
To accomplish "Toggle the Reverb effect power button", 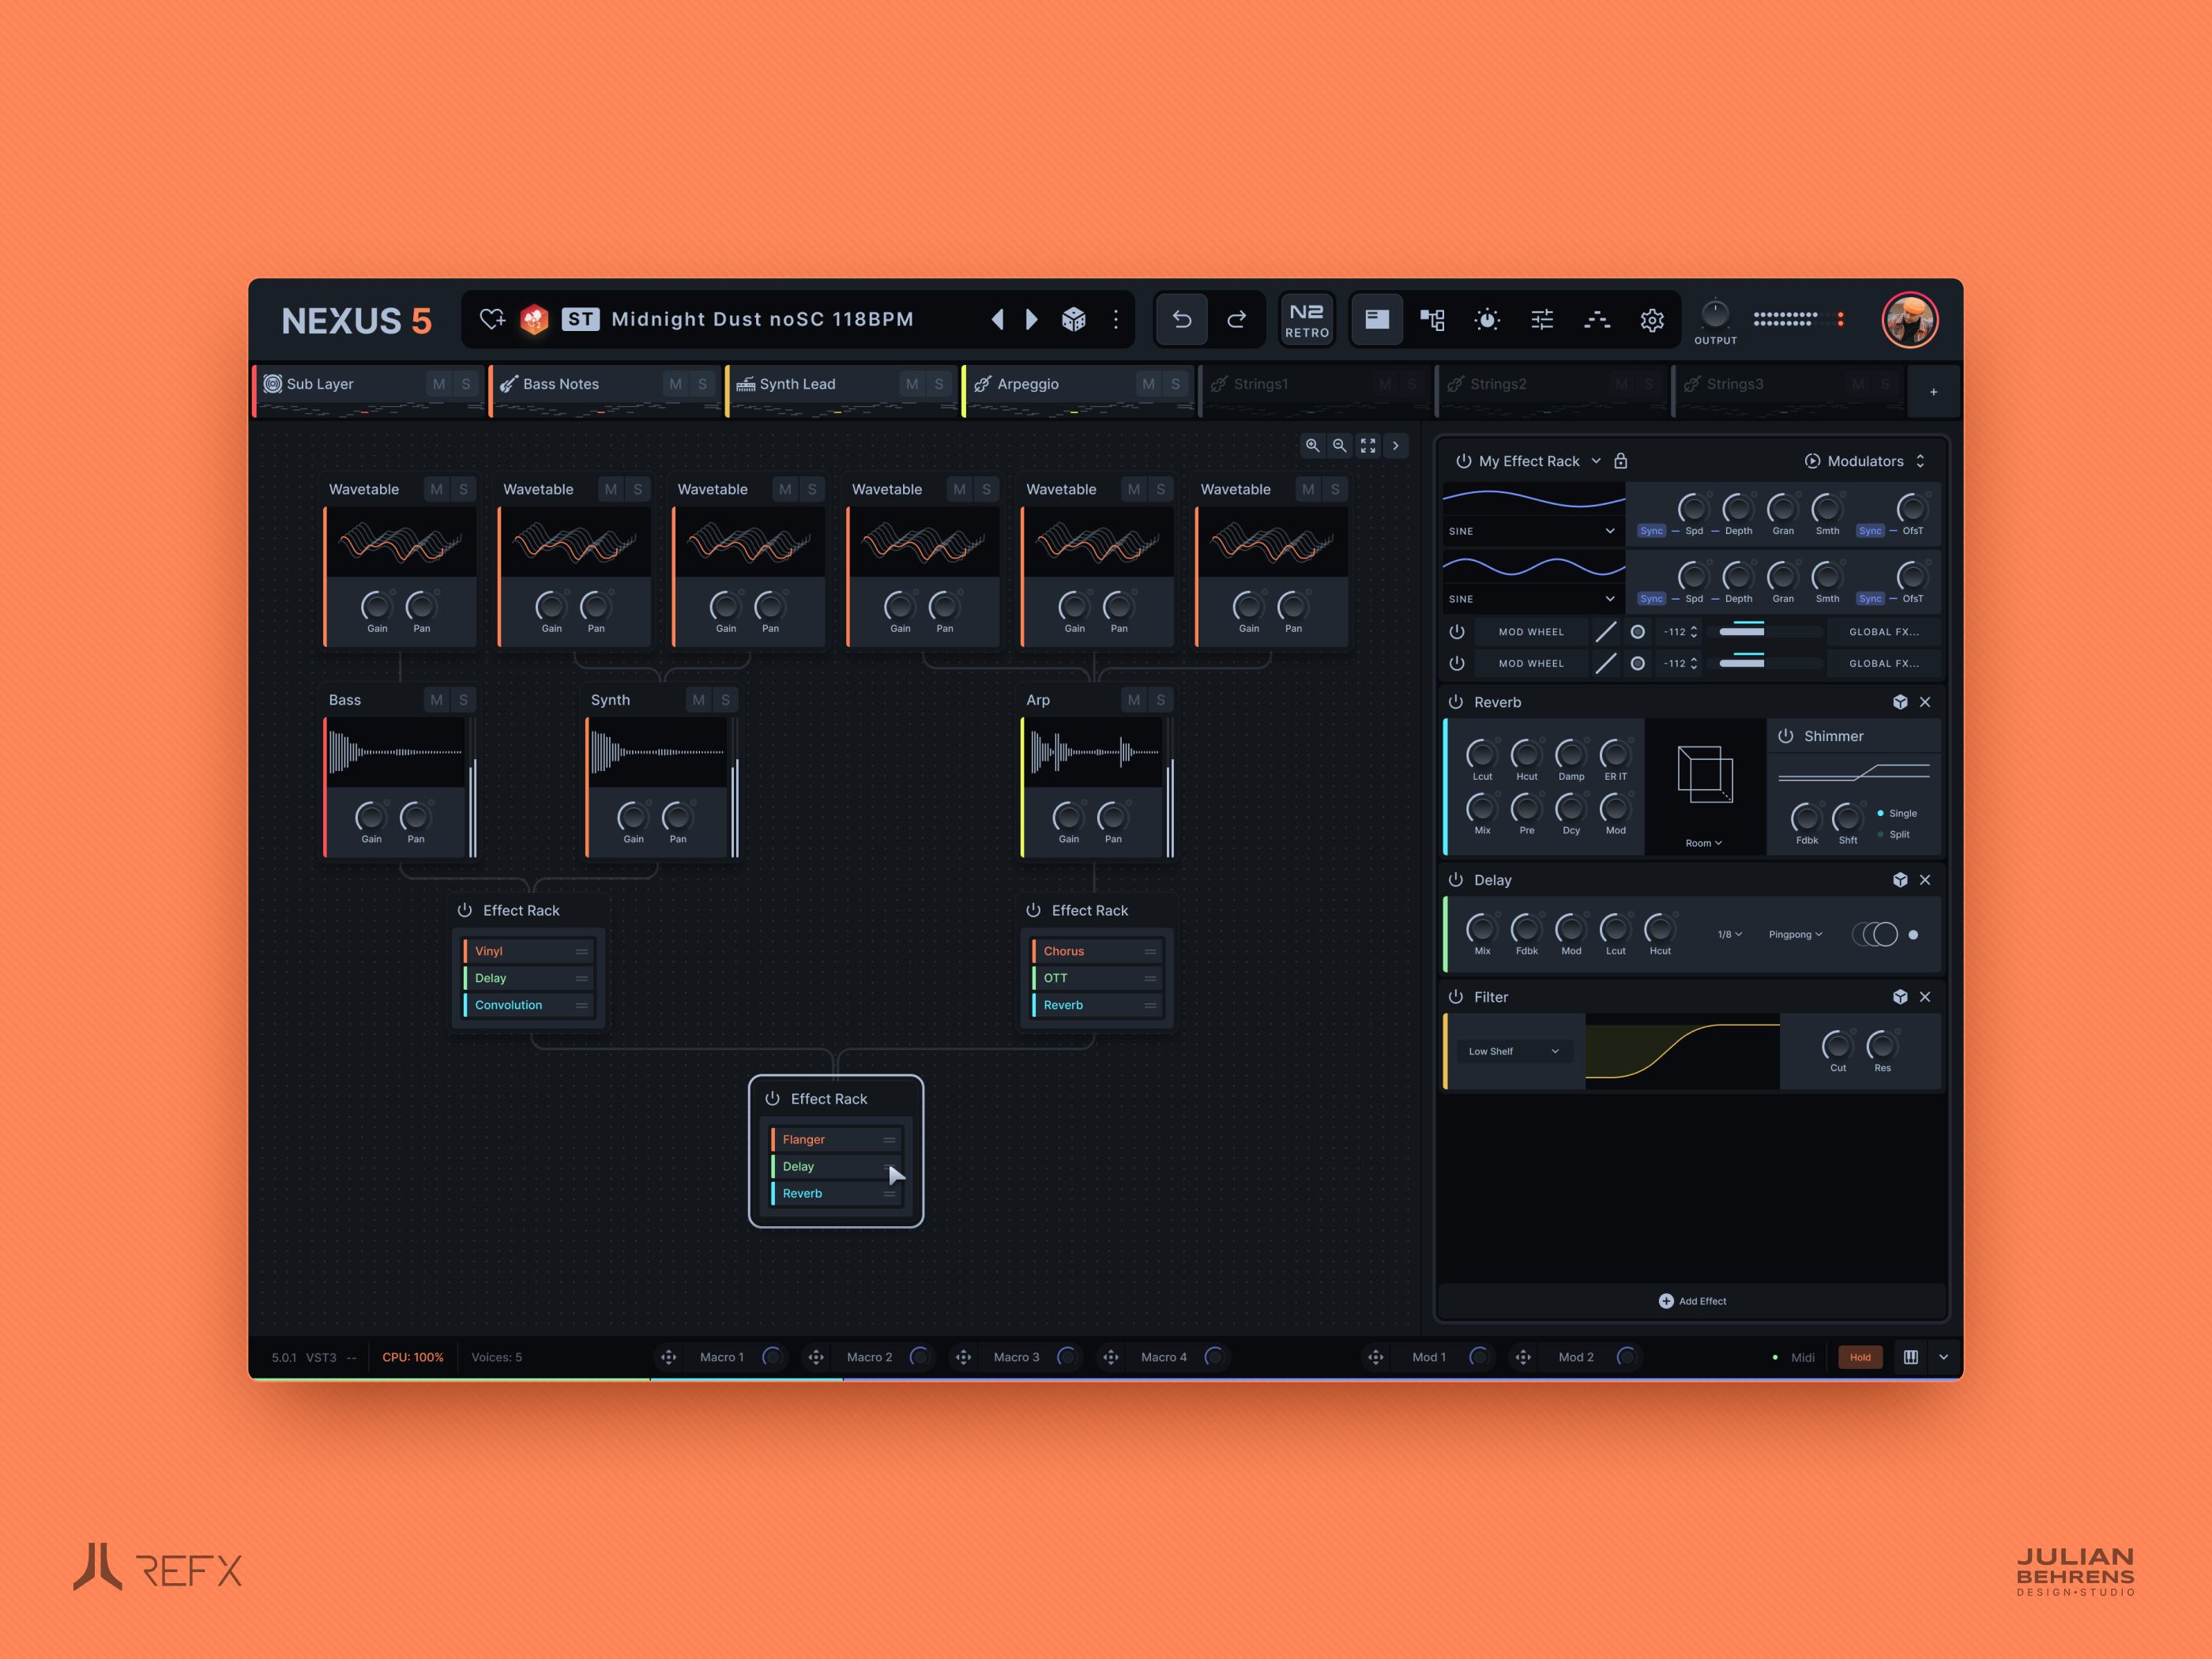I will (1456, 702).
